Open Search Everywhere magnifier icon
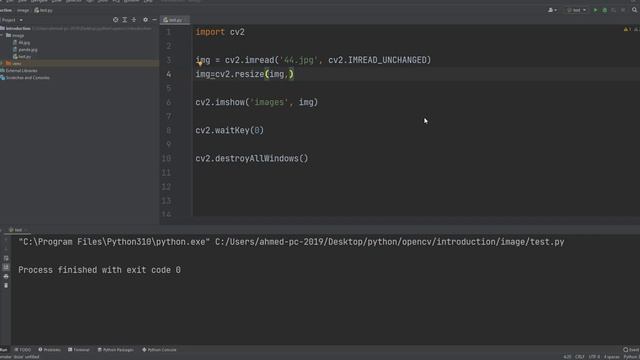640x360 pixels. (x=634, y=10)
